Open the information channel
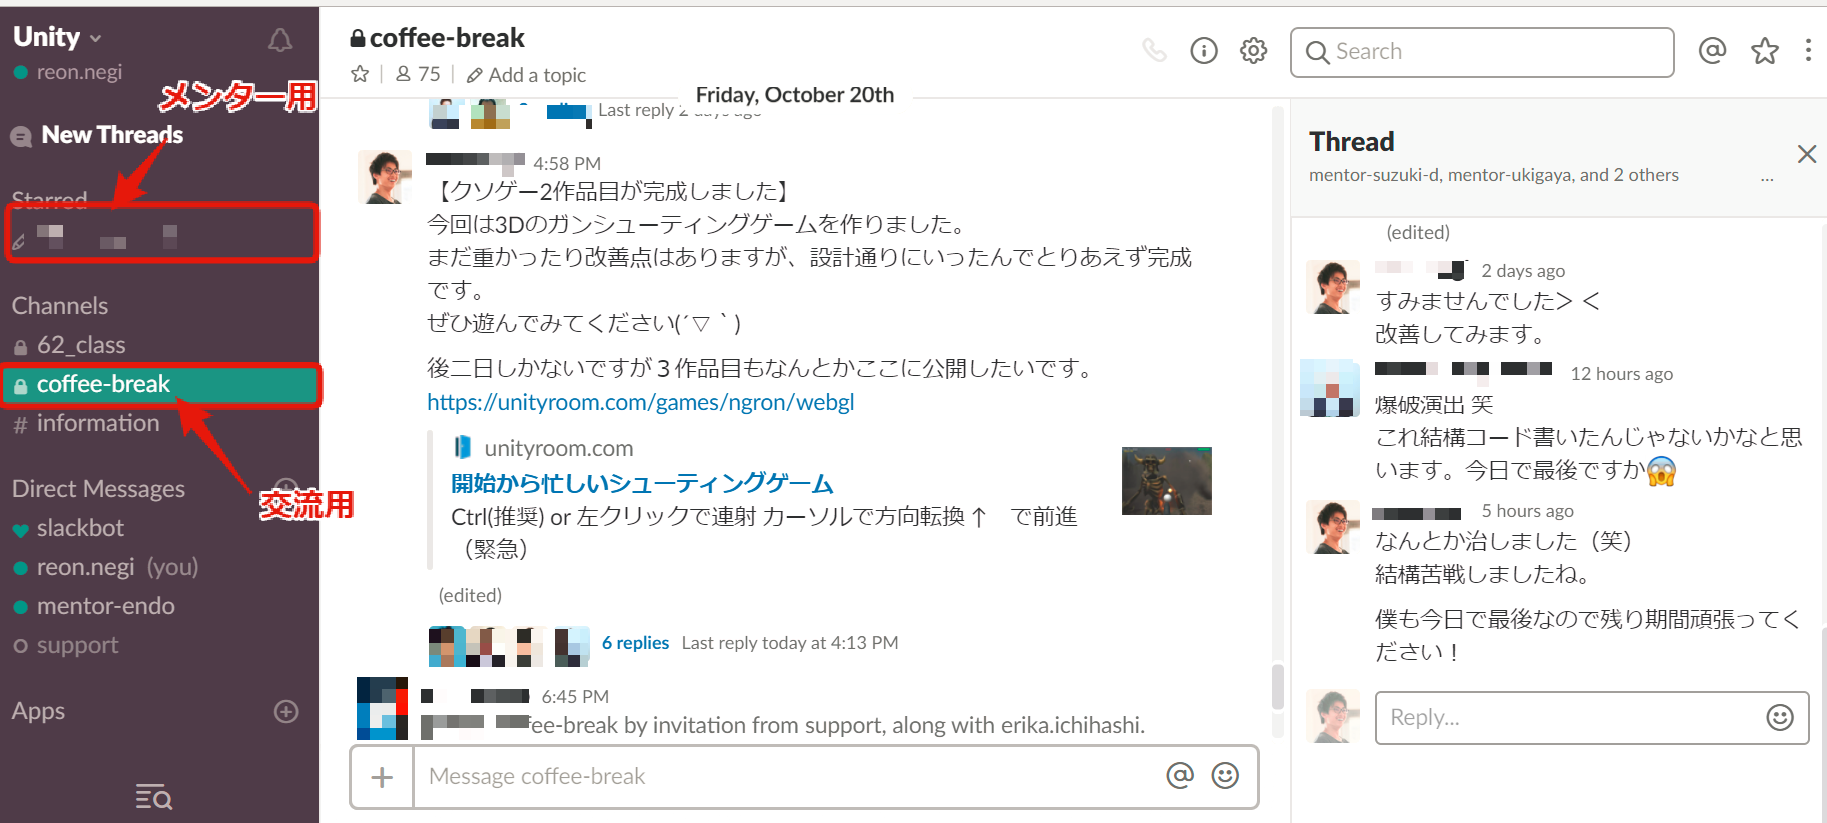 click(x=98, y=423)
